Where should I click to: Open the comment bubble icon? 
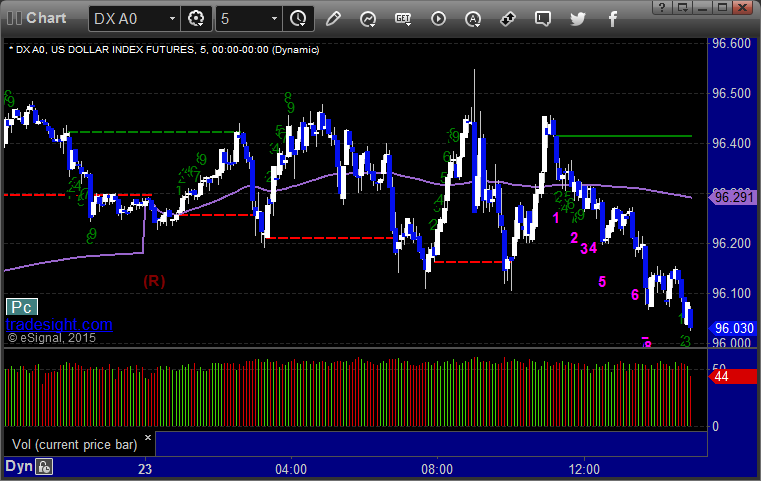point(543,19)
